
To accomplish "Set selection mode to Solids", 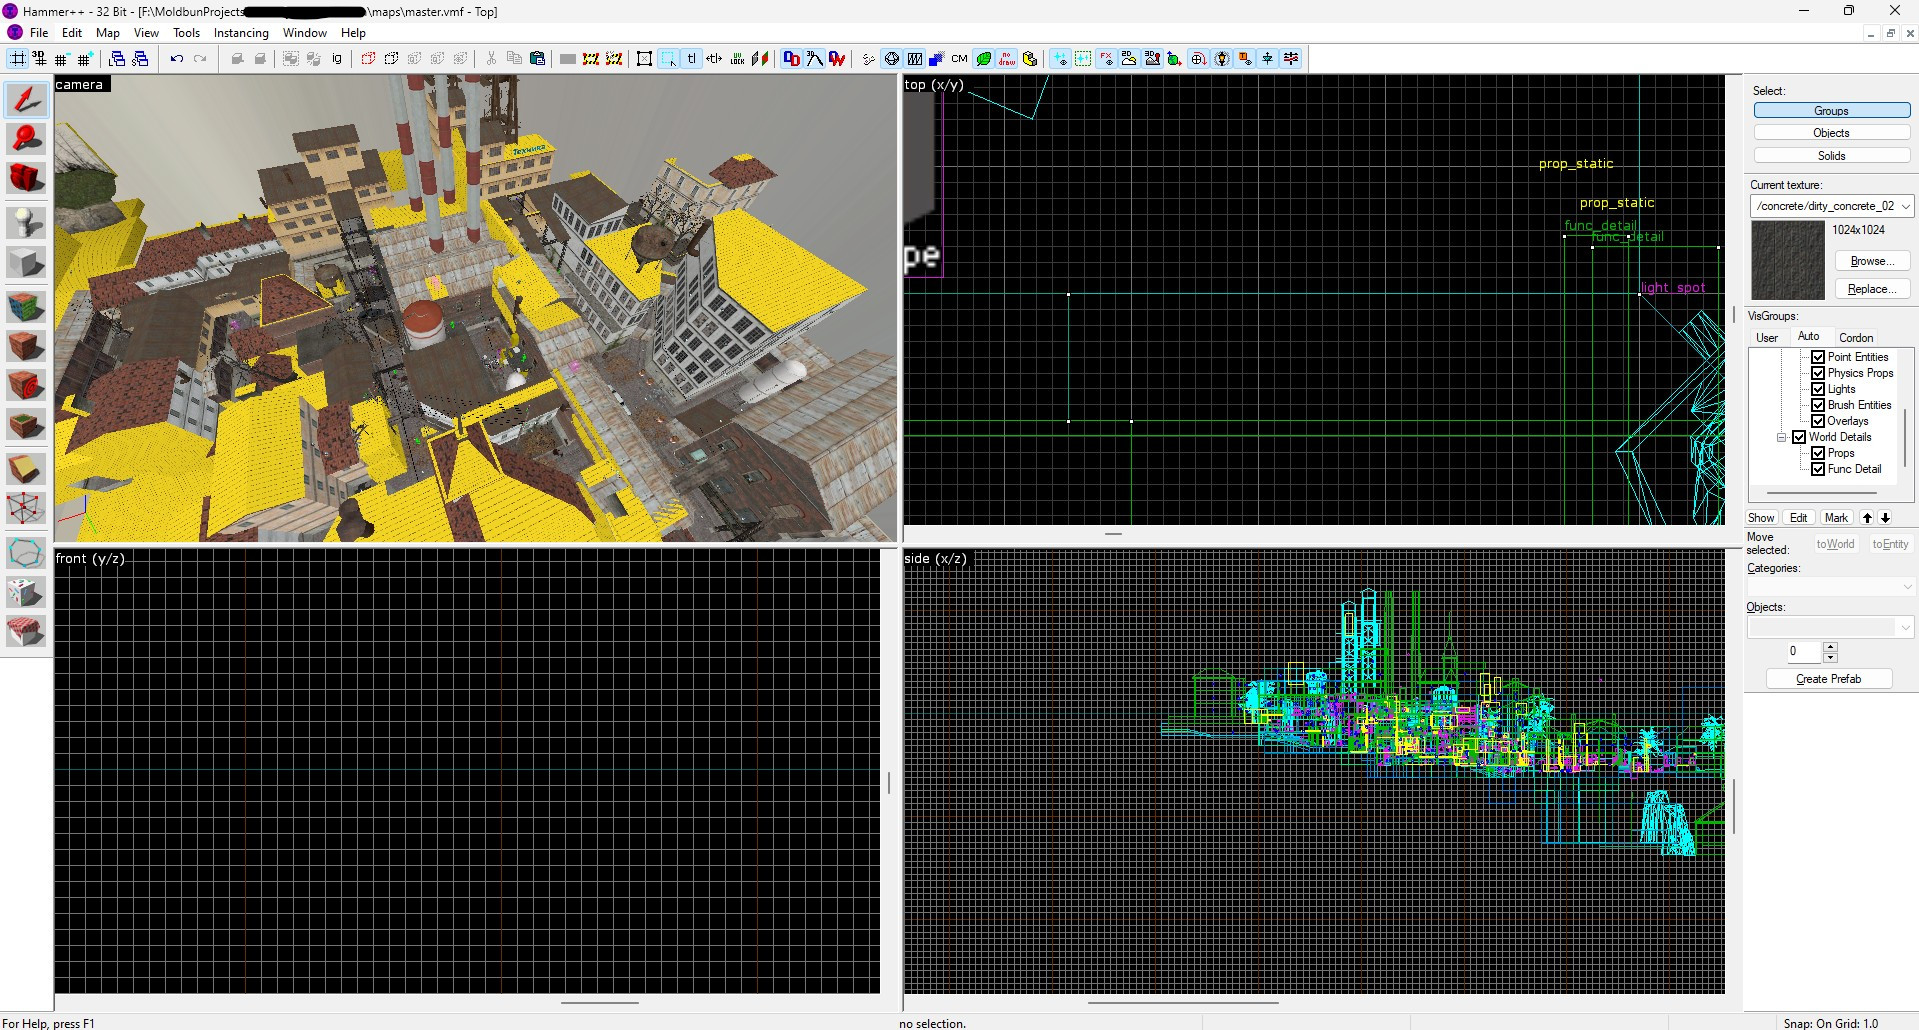I will (1832, 156).
